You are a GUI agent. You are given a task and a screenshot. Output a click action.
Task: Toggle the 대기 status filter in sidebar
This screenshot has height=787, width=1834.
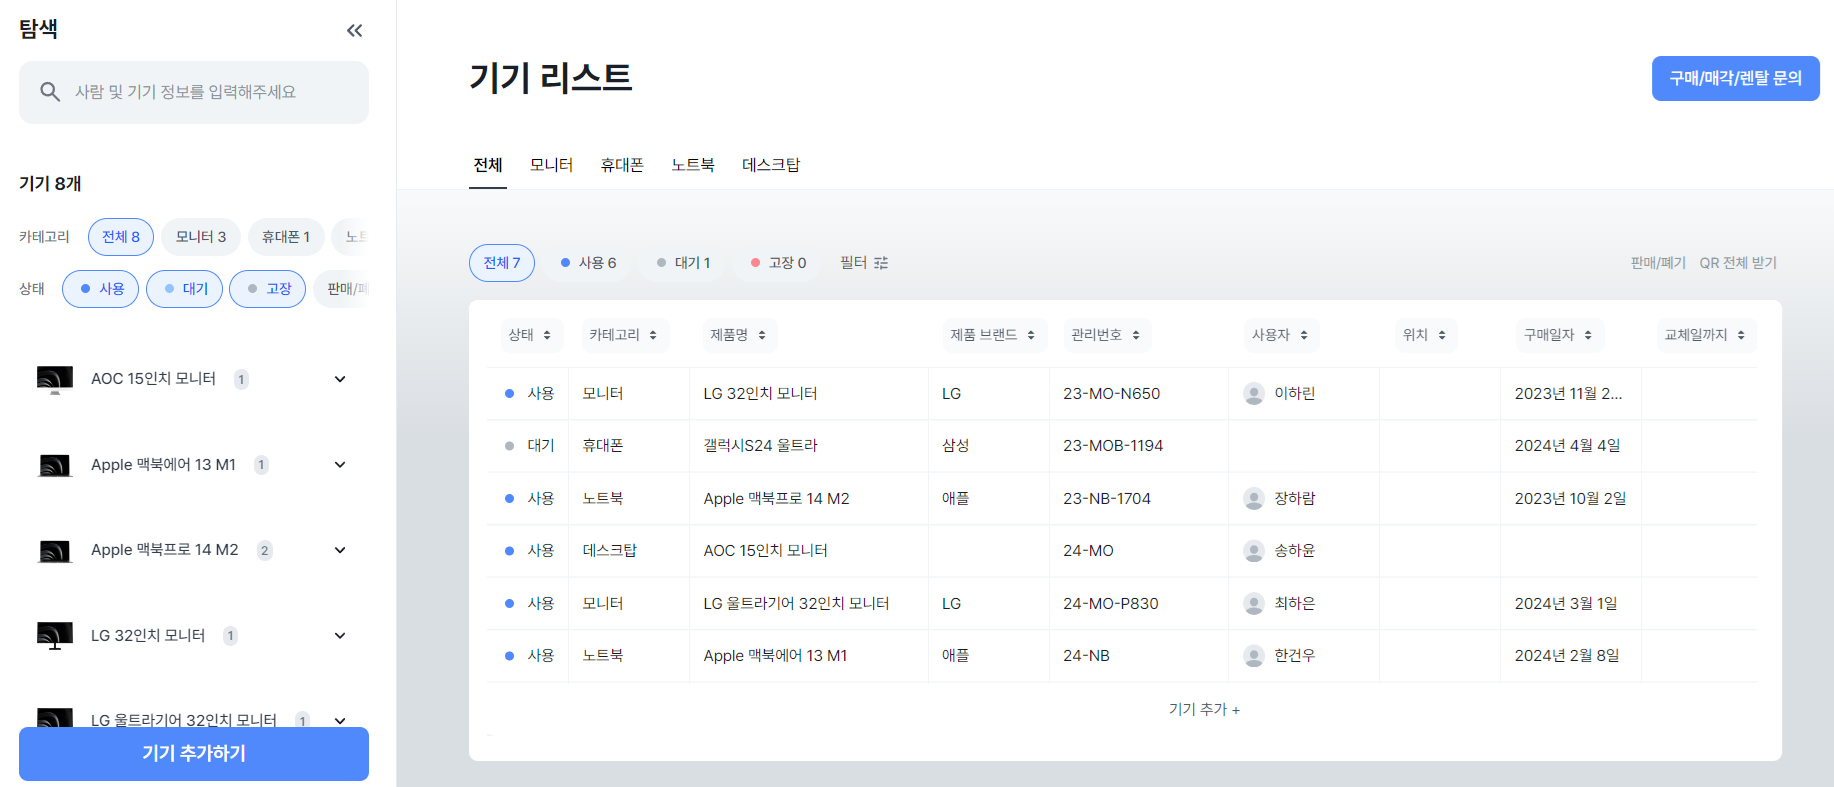pyautogui.click(x=185, y=289)
